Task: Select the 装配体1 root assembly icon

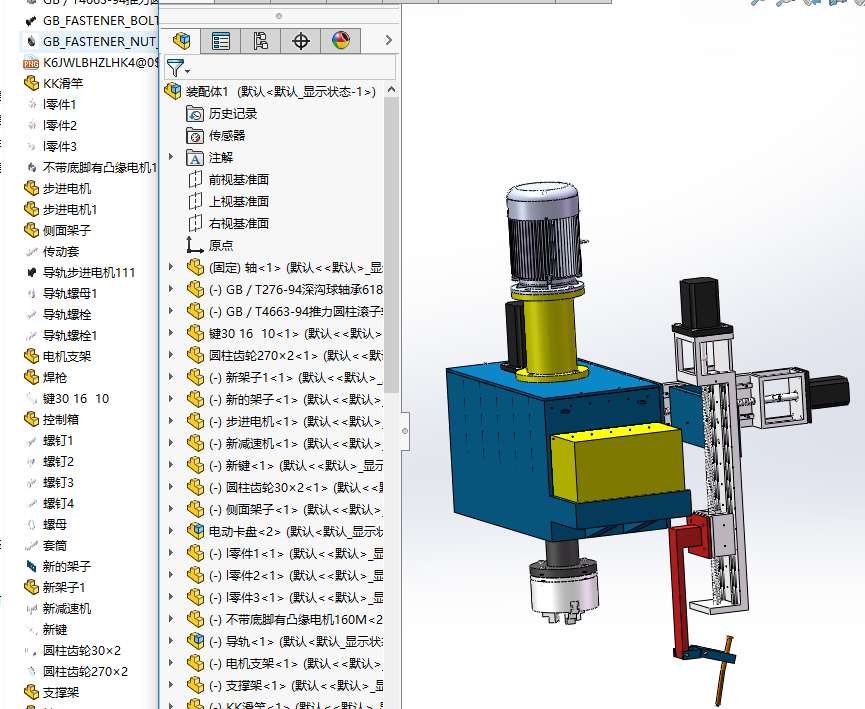Action: tap(173, 91)
